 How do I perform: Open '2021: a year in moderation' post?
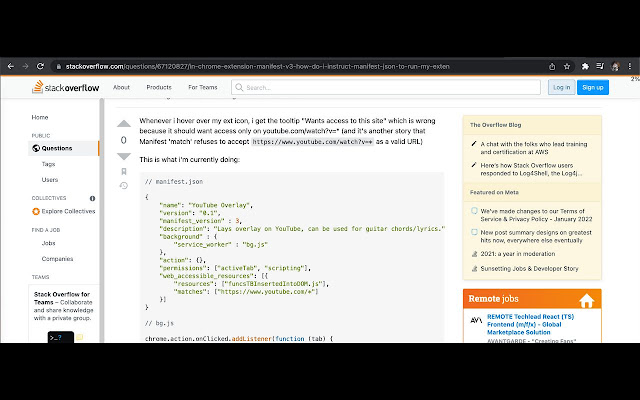pyautogui.click(x=521, y=254)
